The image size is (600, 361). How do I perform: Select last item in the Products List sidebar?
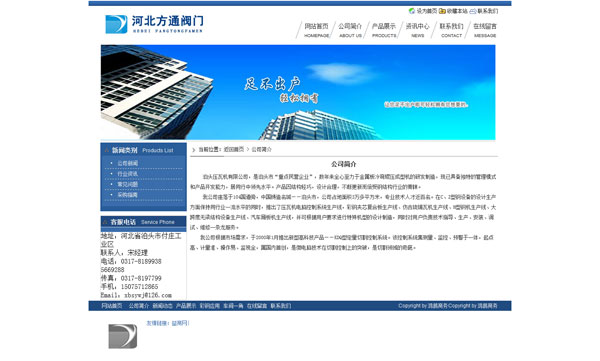(127, 195)
